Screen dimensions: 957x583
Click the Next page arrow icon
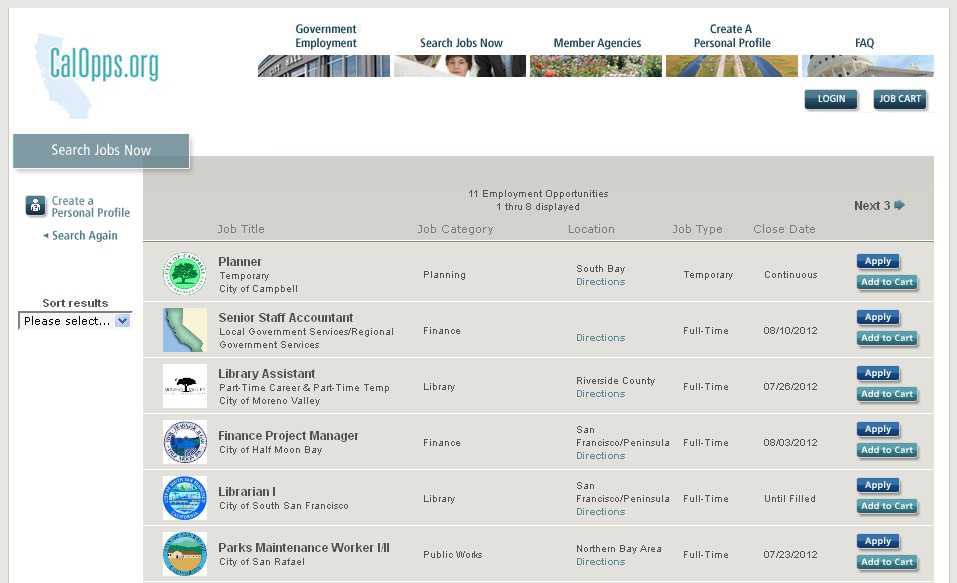click(x=899, y=205)
